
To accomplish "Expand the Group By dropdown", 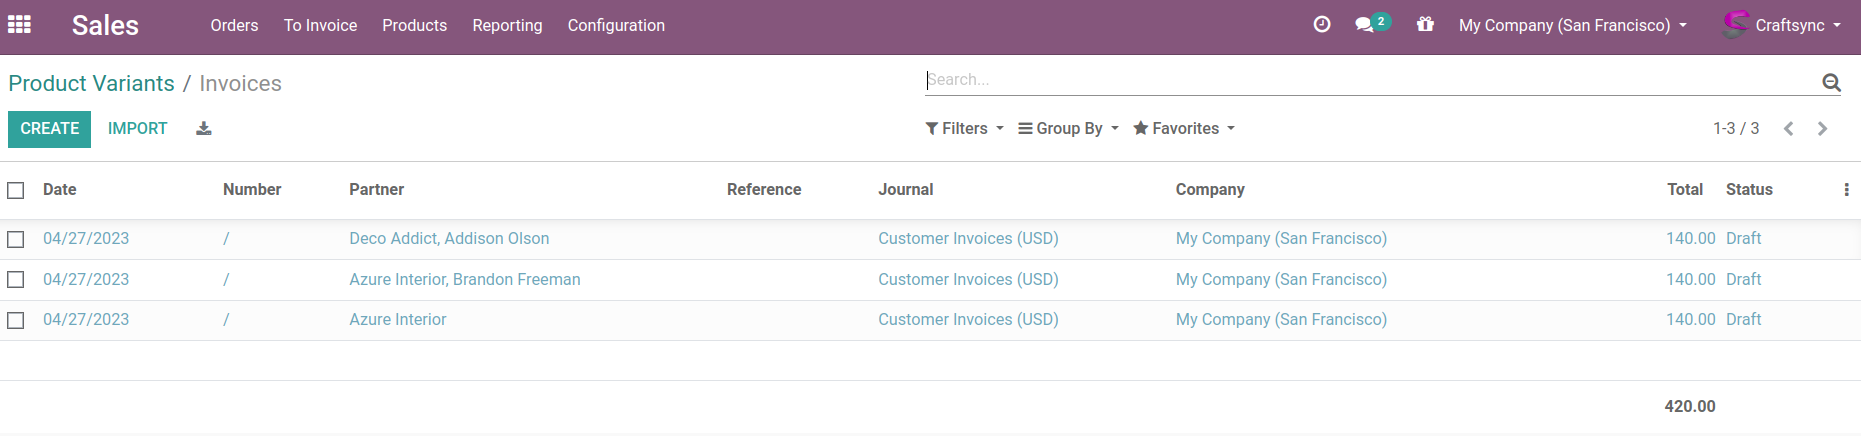I will click(x=1068, y=129).
